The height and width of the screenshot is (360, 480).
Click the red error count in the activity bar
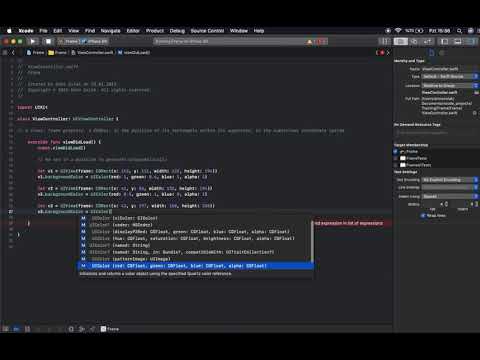[x=322, y=42]
